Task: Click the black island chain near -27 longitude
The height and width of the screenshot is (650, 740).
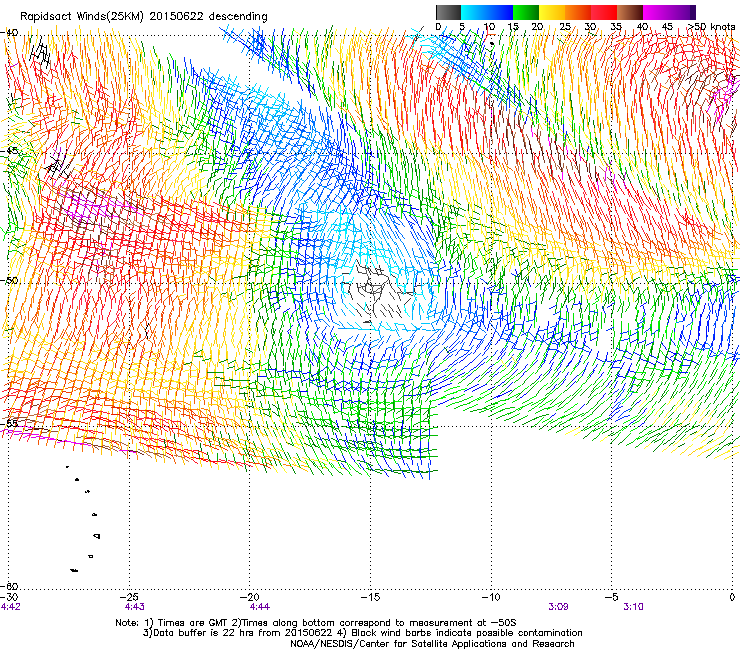Action: point(84,518)
